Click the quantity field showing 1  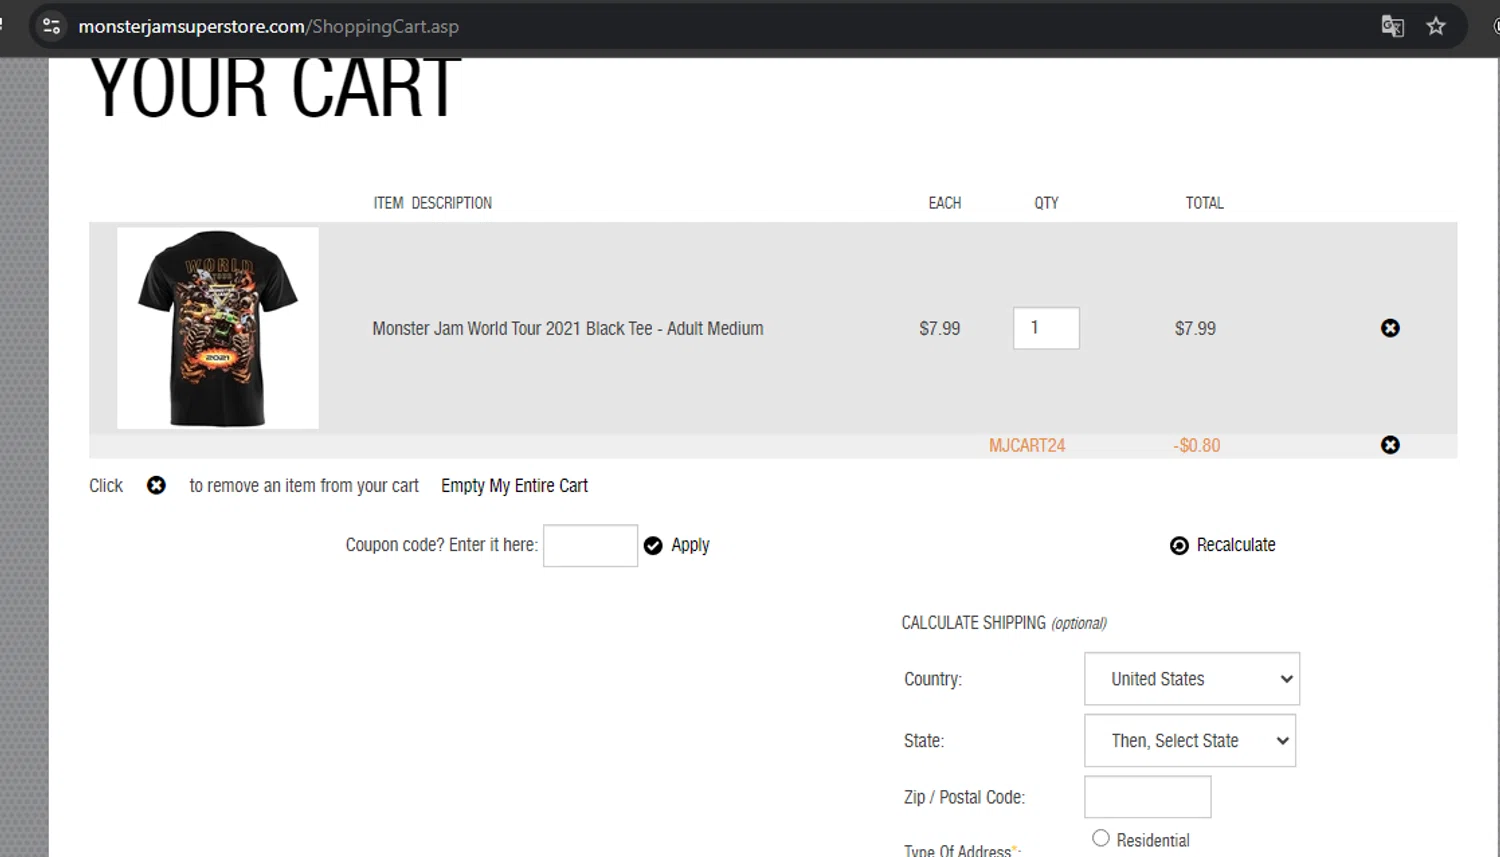[1046, 328]
